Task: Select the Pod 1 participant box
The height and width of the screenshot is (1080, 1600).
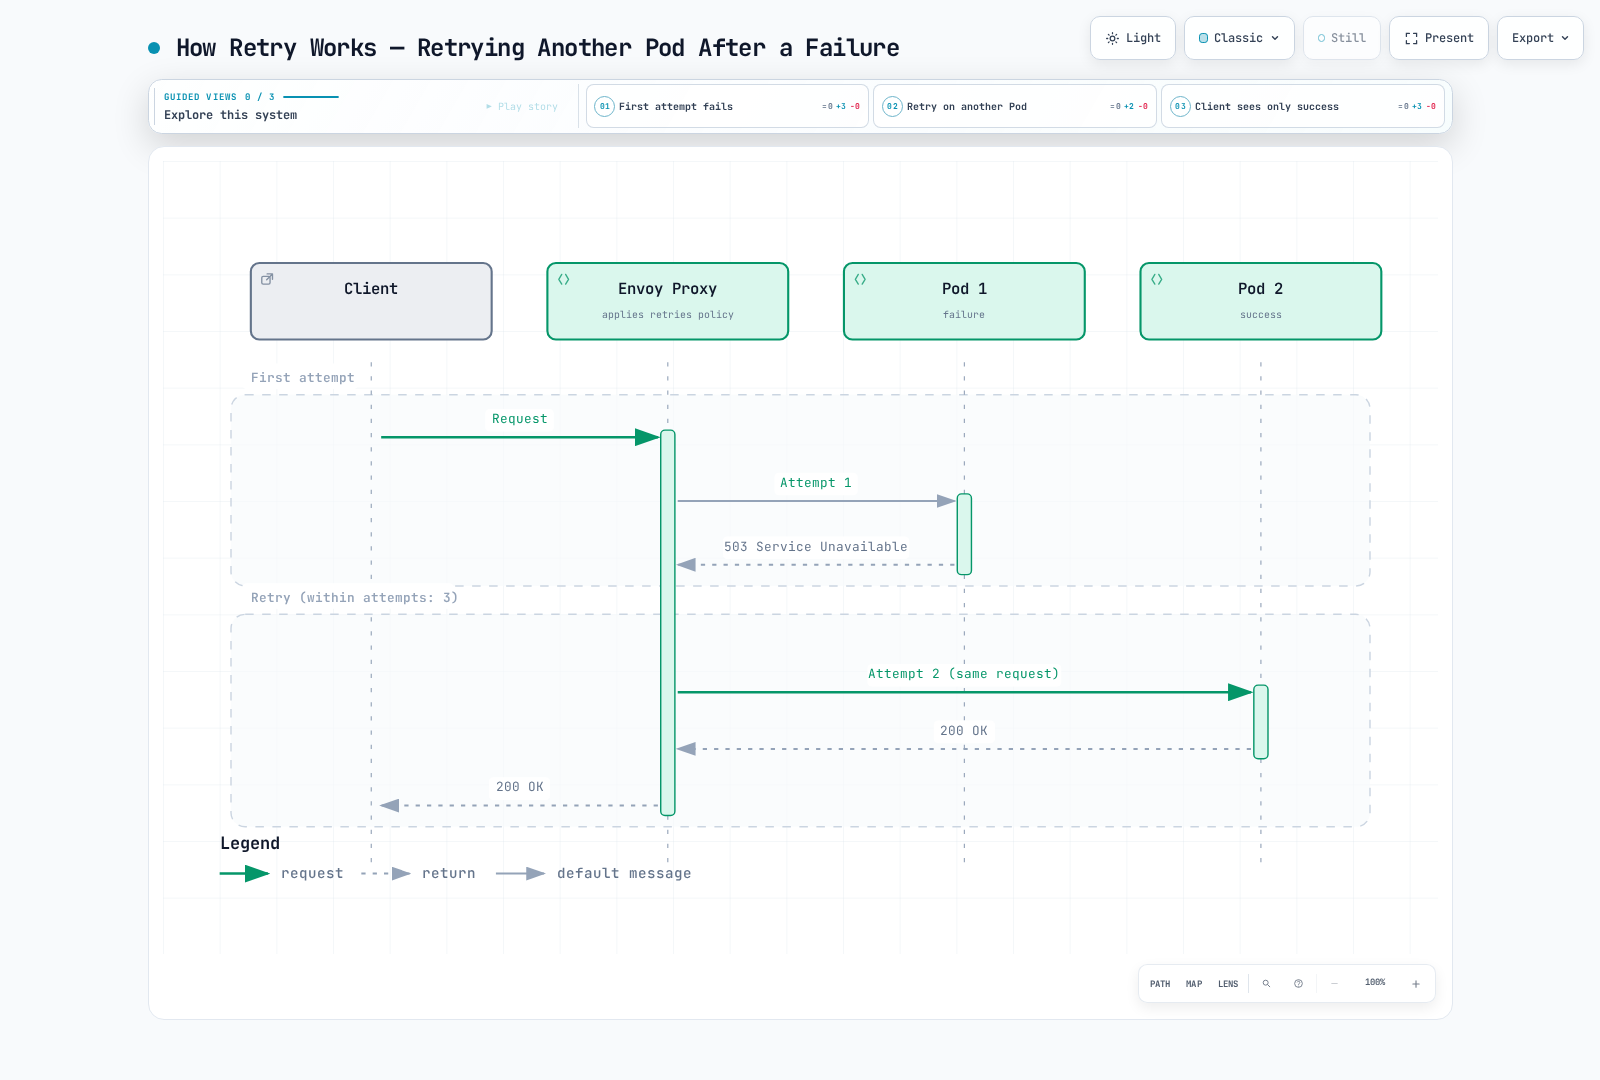Action: pyautogui.click(x=964, y=301)
